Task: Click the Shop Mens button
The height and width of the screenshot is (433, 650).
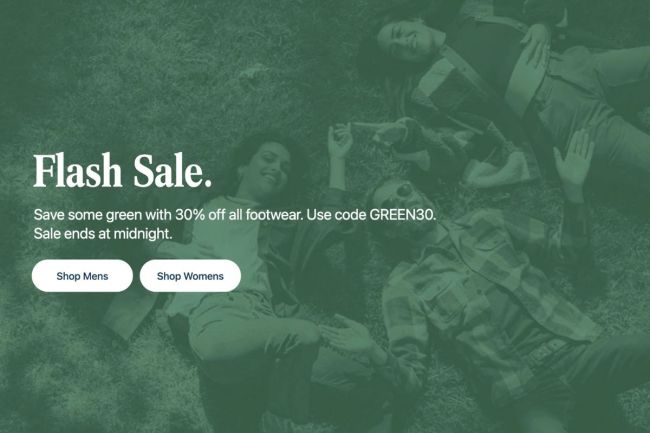Action: tap(82, 276)
